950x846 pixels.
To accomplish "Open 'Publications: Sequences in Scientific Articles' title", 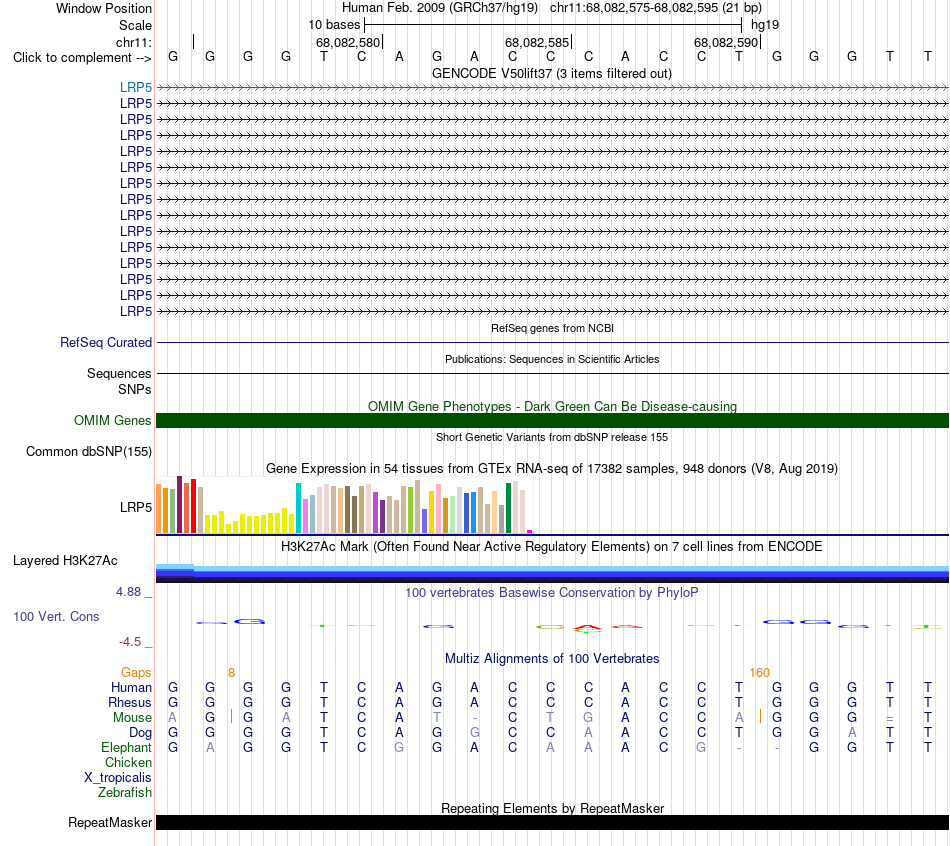I will (x=552, y=359).
